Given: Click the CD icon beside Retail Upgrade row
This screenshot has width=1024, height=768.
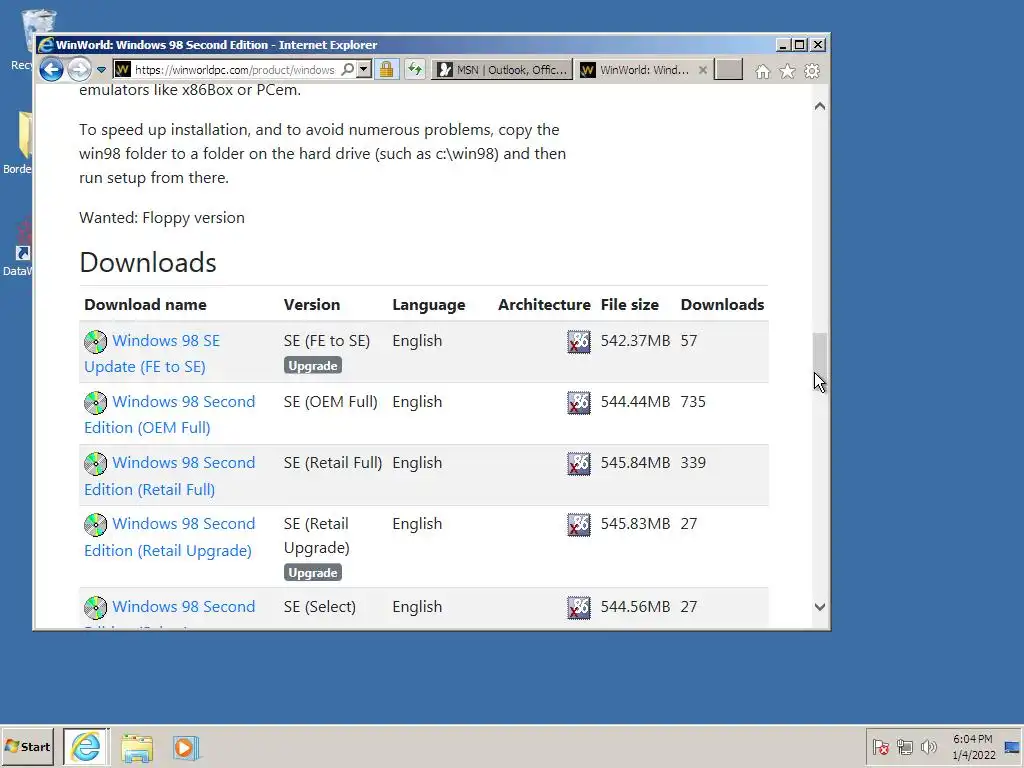Looking at the screenshot, I should tap(95, 524).
